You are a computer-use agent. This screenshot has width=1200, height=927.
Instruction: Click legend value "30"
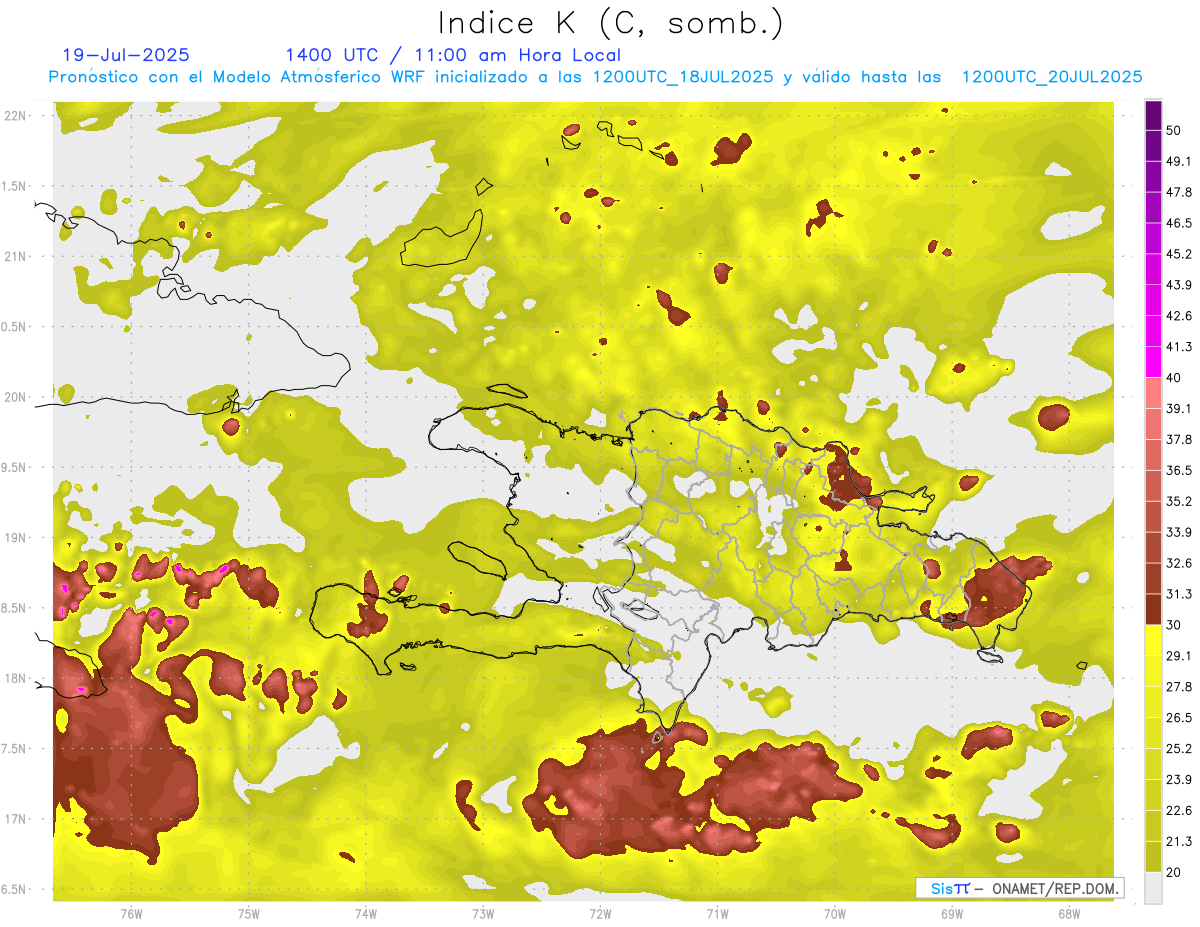(x=1173, y=625)
